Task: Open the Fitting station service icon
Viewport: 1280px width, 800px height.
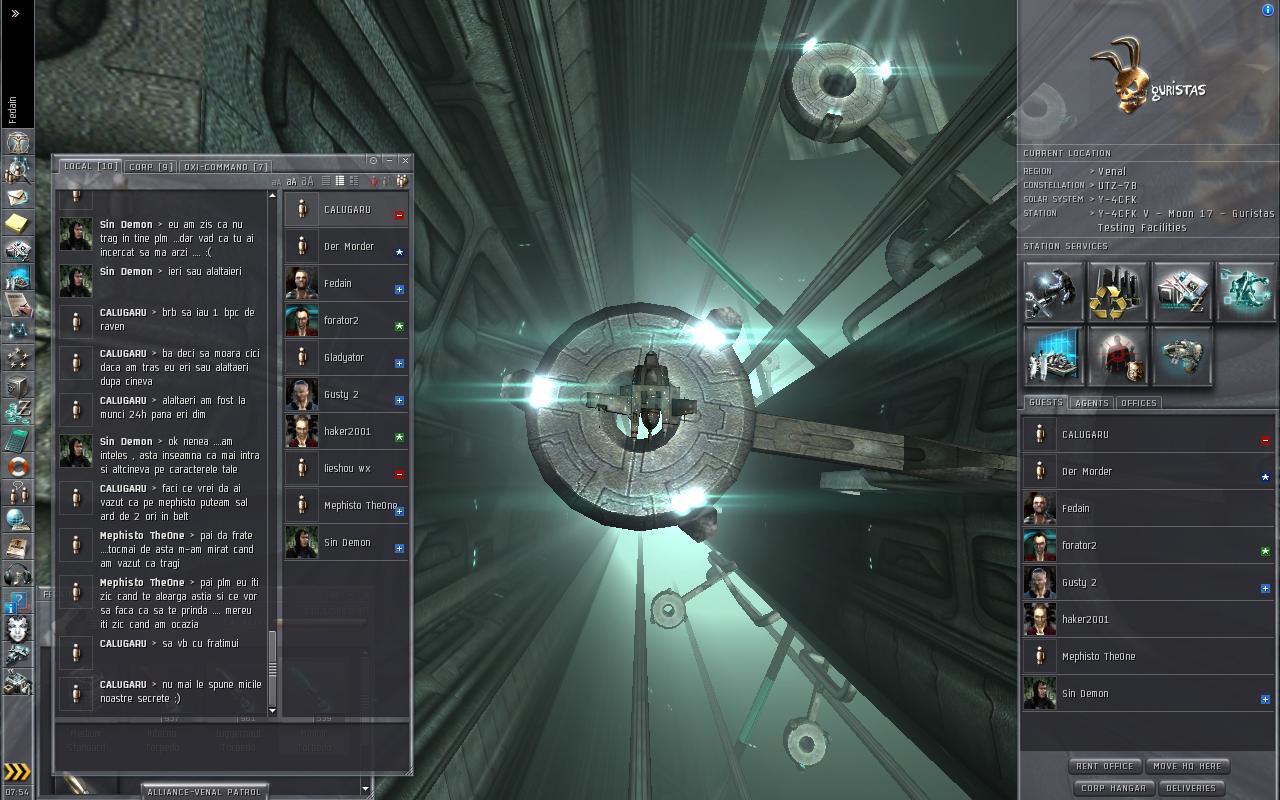Action: click(x=1246, y=292)
